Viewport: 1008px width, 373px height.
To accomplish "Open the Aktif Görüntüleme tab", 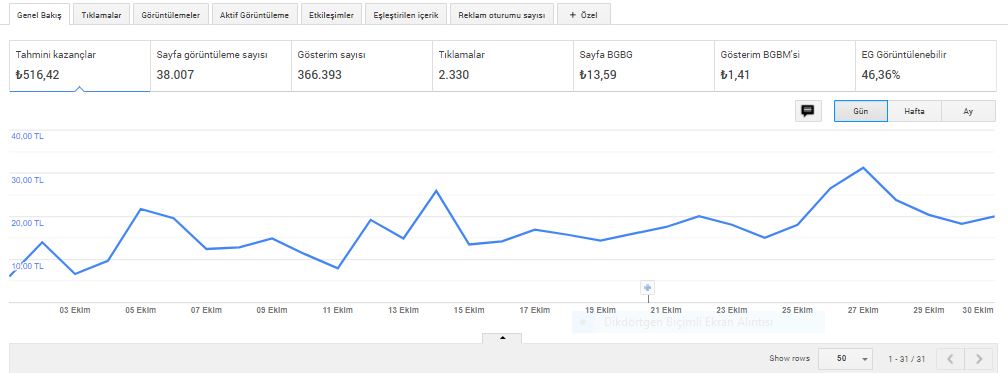I will click(x=255, y=15).
